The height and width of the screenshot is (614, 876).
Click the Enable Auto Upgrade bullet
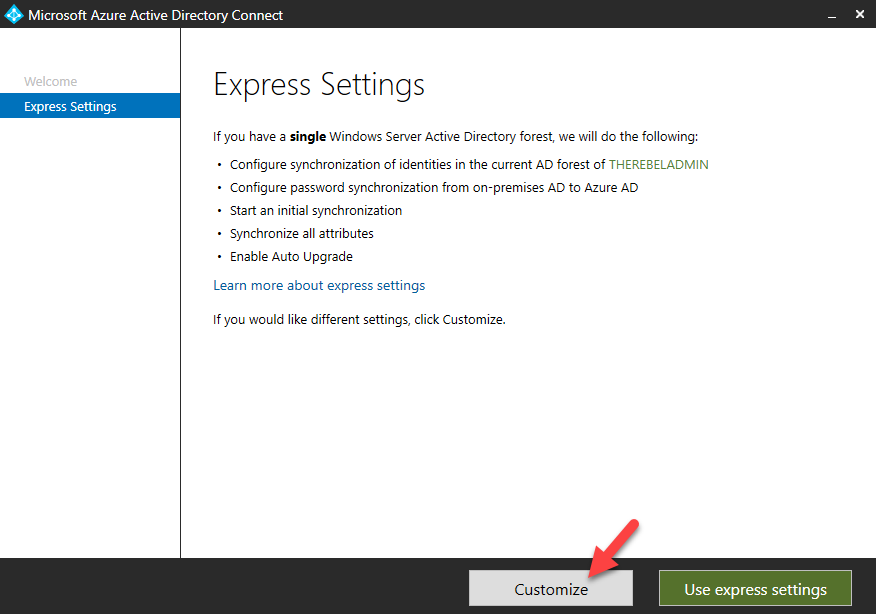(291, 257)
